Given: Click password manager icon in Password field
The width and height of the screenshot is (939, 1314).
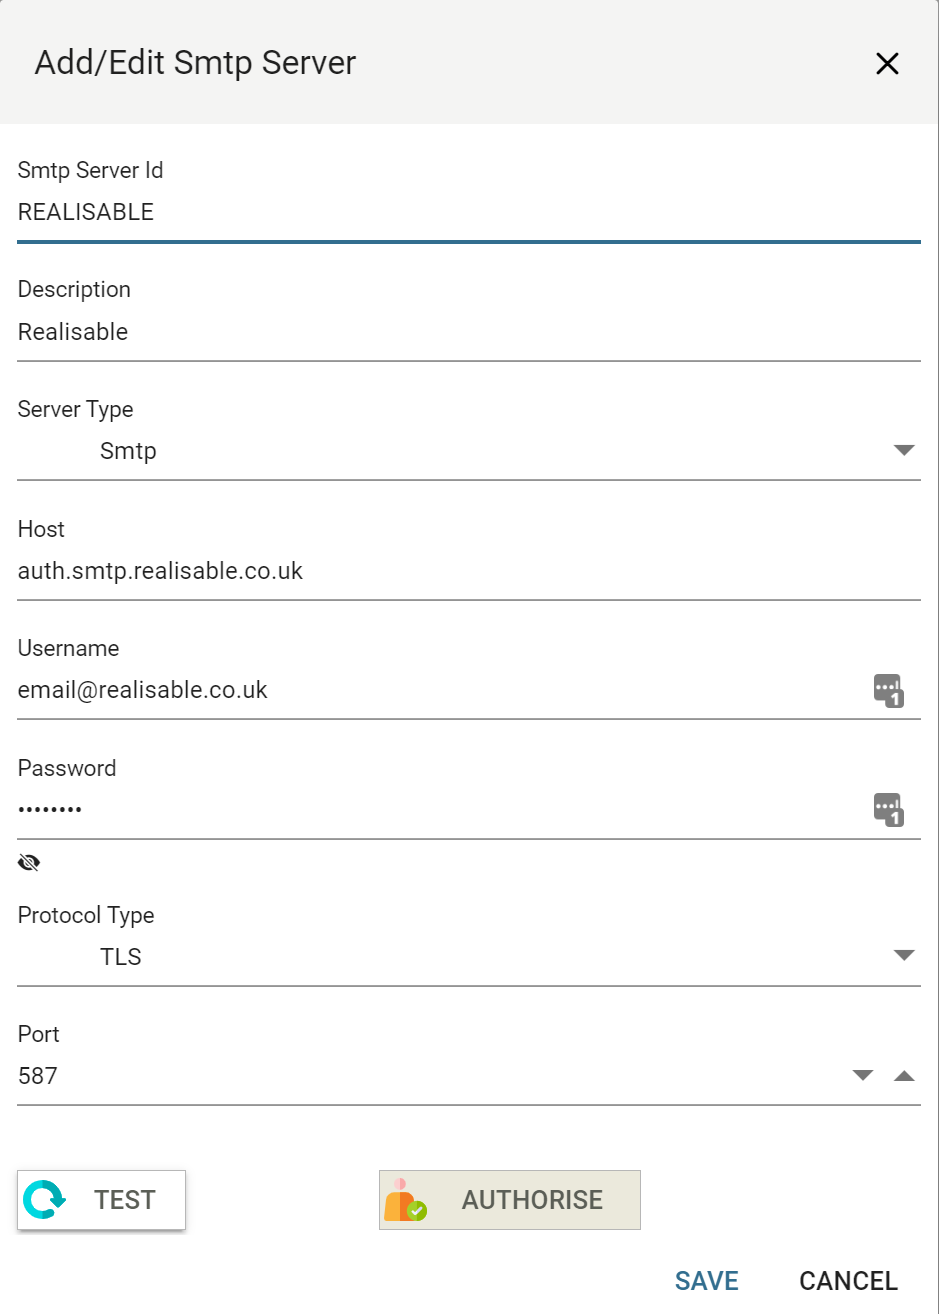Looking at the screenshot, I should point(888,809).
